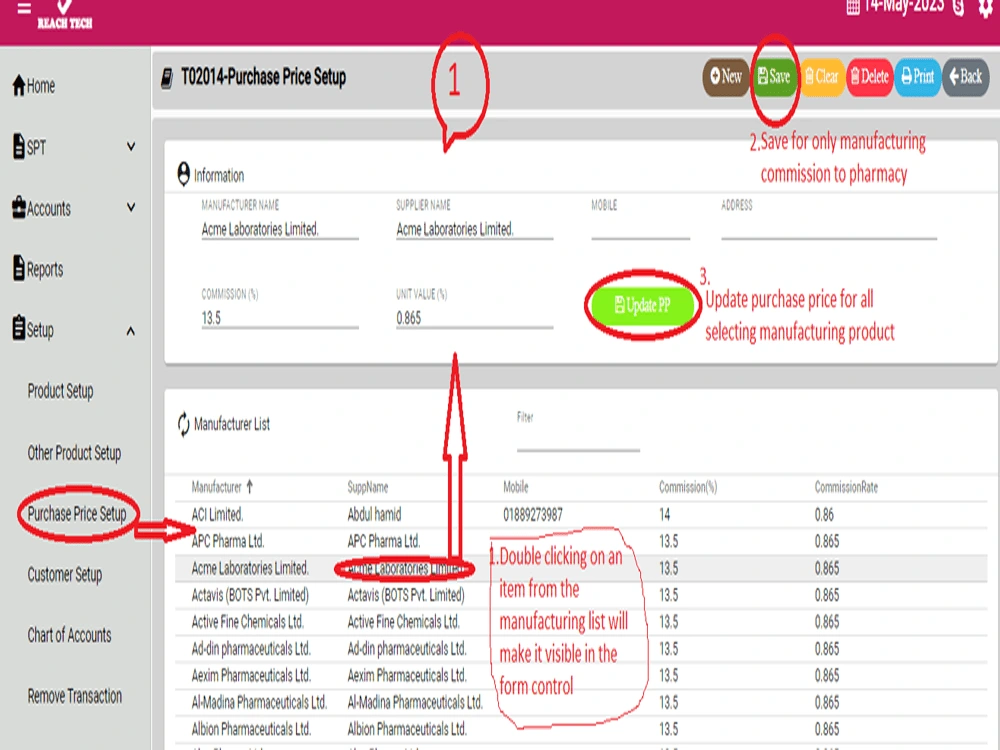
Task: Expand the SPT menu chevron
Action: 131,147
